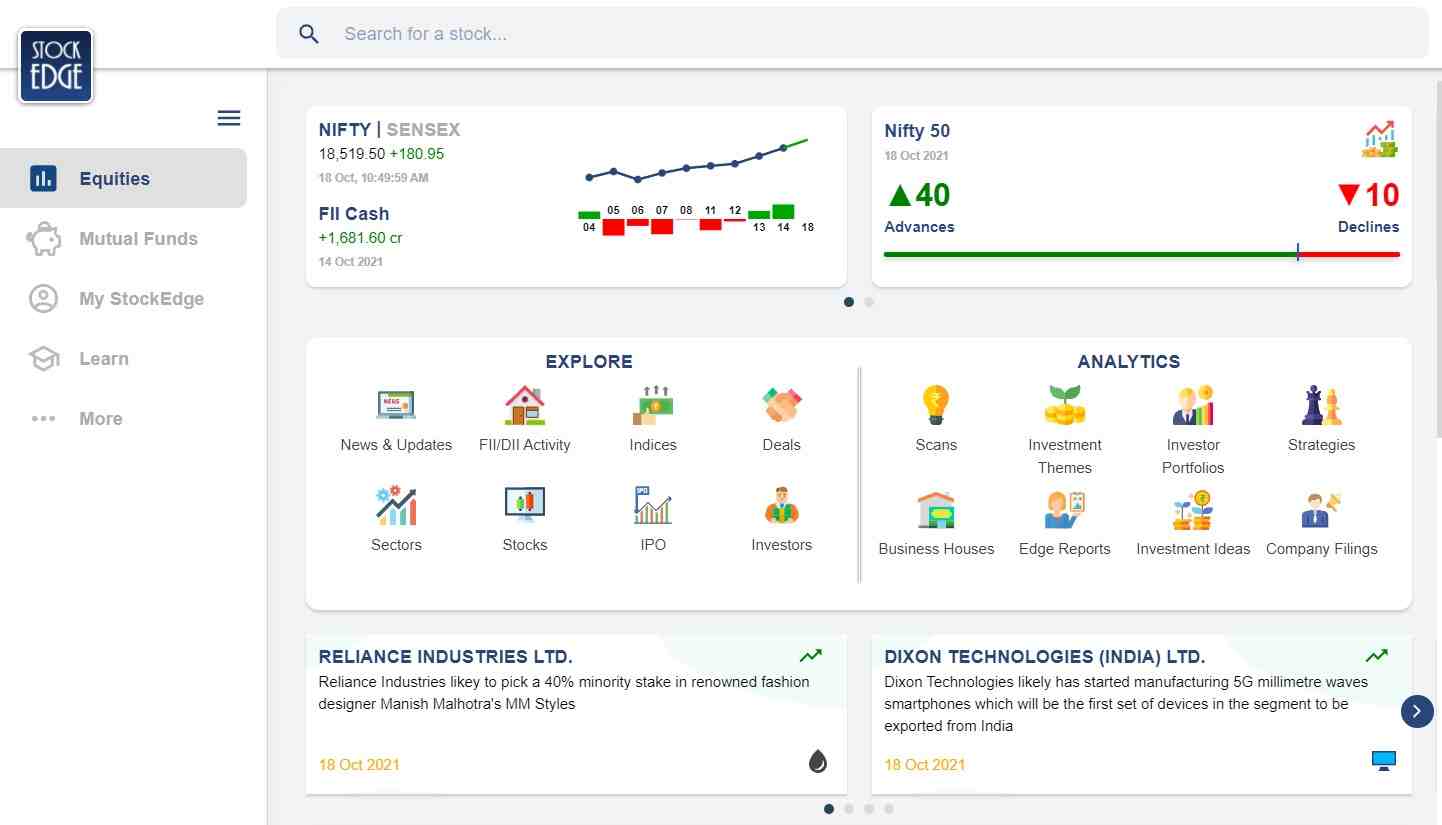Viewport: 1442px width, 825px height.
Task: Click the 40 Advances figure
Action: click(919, 195)
